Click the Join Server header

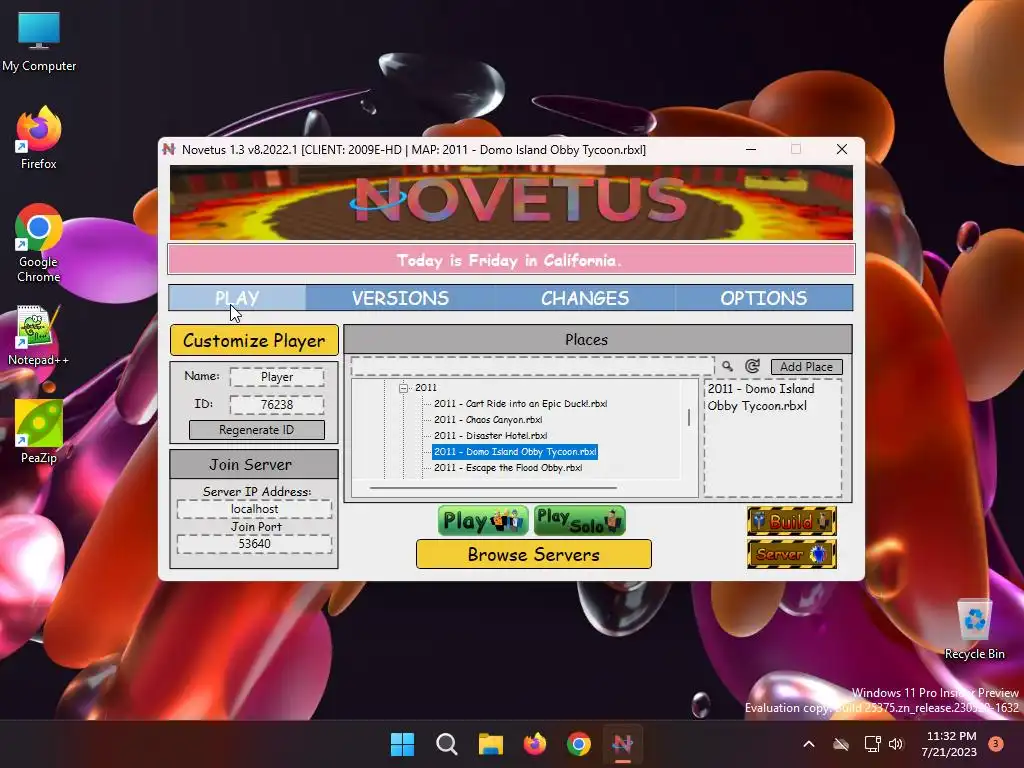(x=254, y=464)
